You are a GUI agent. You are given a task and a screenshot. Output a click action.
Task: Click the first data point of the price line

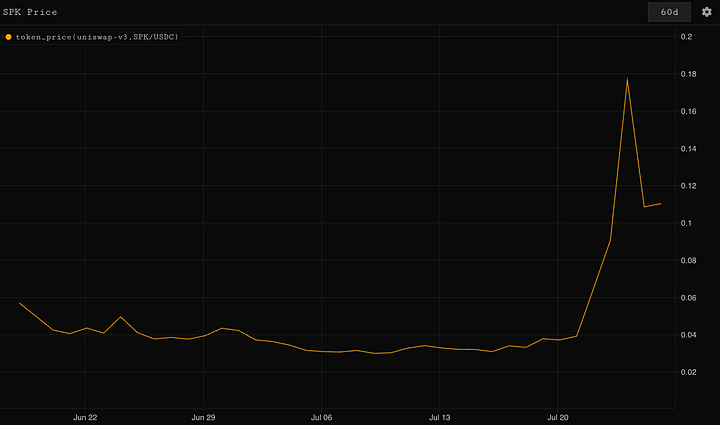pyautogui.click(x=19, y=303)
